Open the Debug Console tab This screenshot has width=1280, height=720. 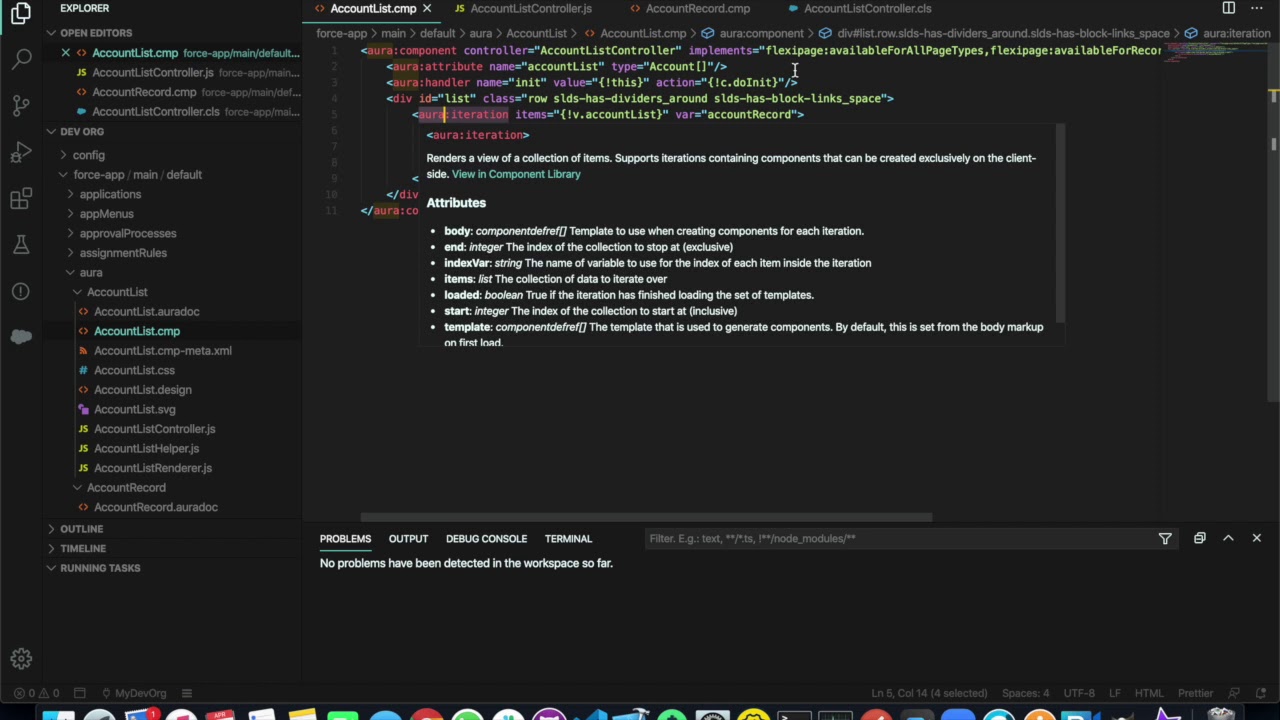(x=486, y=538)
